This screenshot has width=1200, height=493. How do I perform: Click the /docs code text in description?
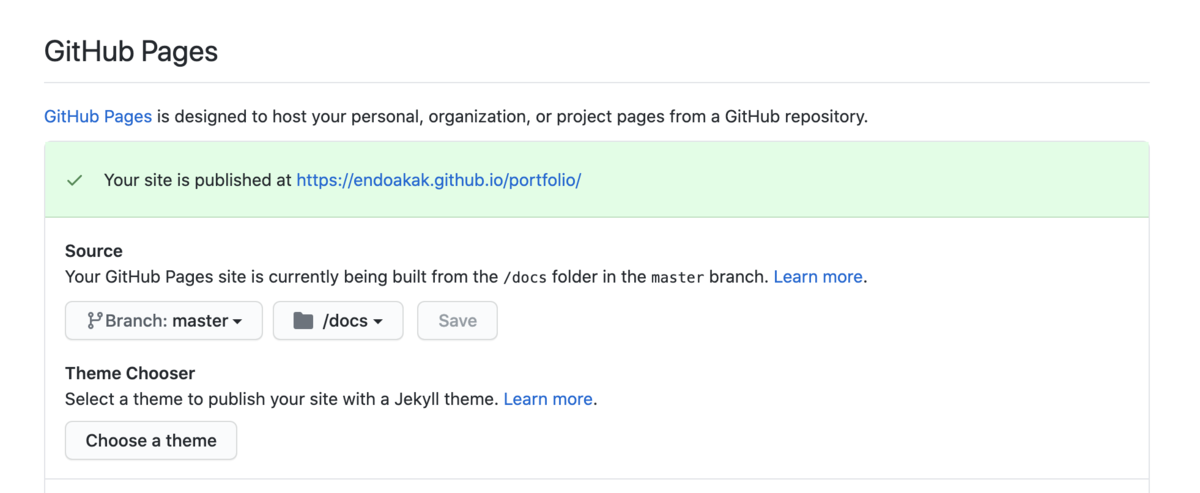(525, 278)
